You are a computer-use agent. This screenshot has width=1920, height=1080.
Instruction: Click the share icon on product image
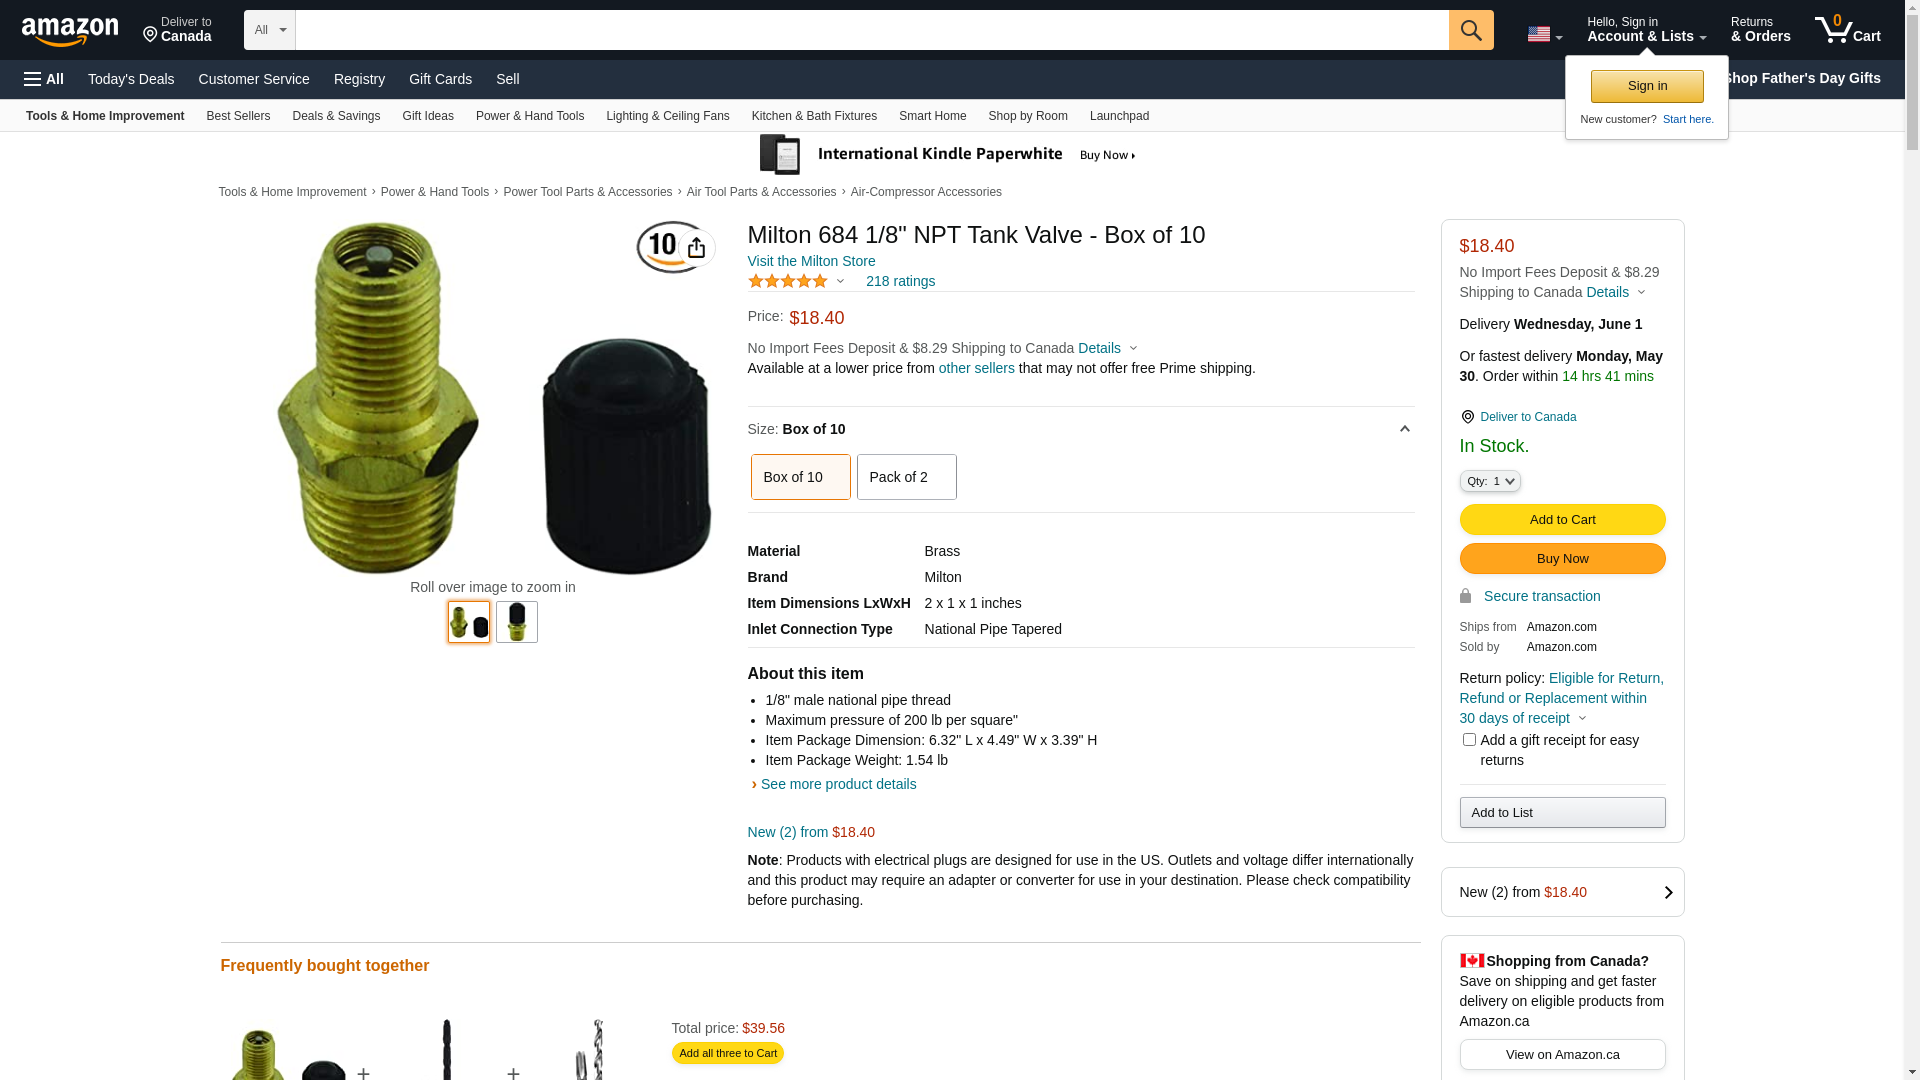pyautogui.click(x=696, y=248)
